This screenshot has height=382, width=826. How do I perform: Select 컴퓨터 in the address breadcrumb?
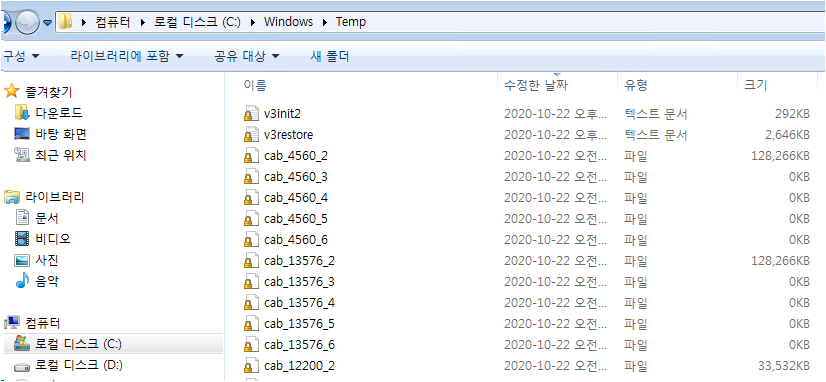[113, 22]
